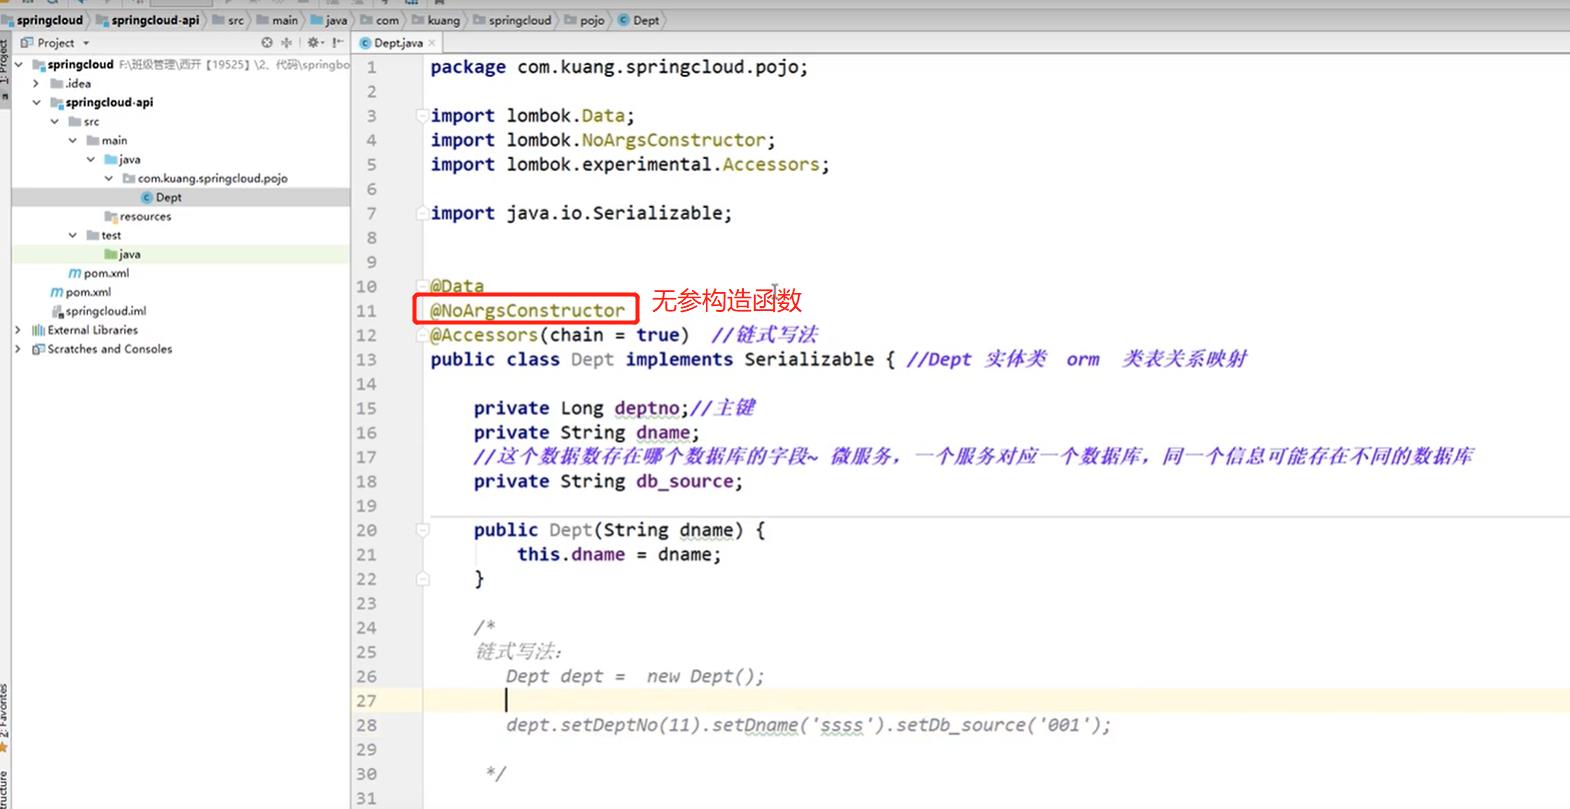Screen dimensions: 1570x809
Task: Click the deptno field name
Action: 647,408
